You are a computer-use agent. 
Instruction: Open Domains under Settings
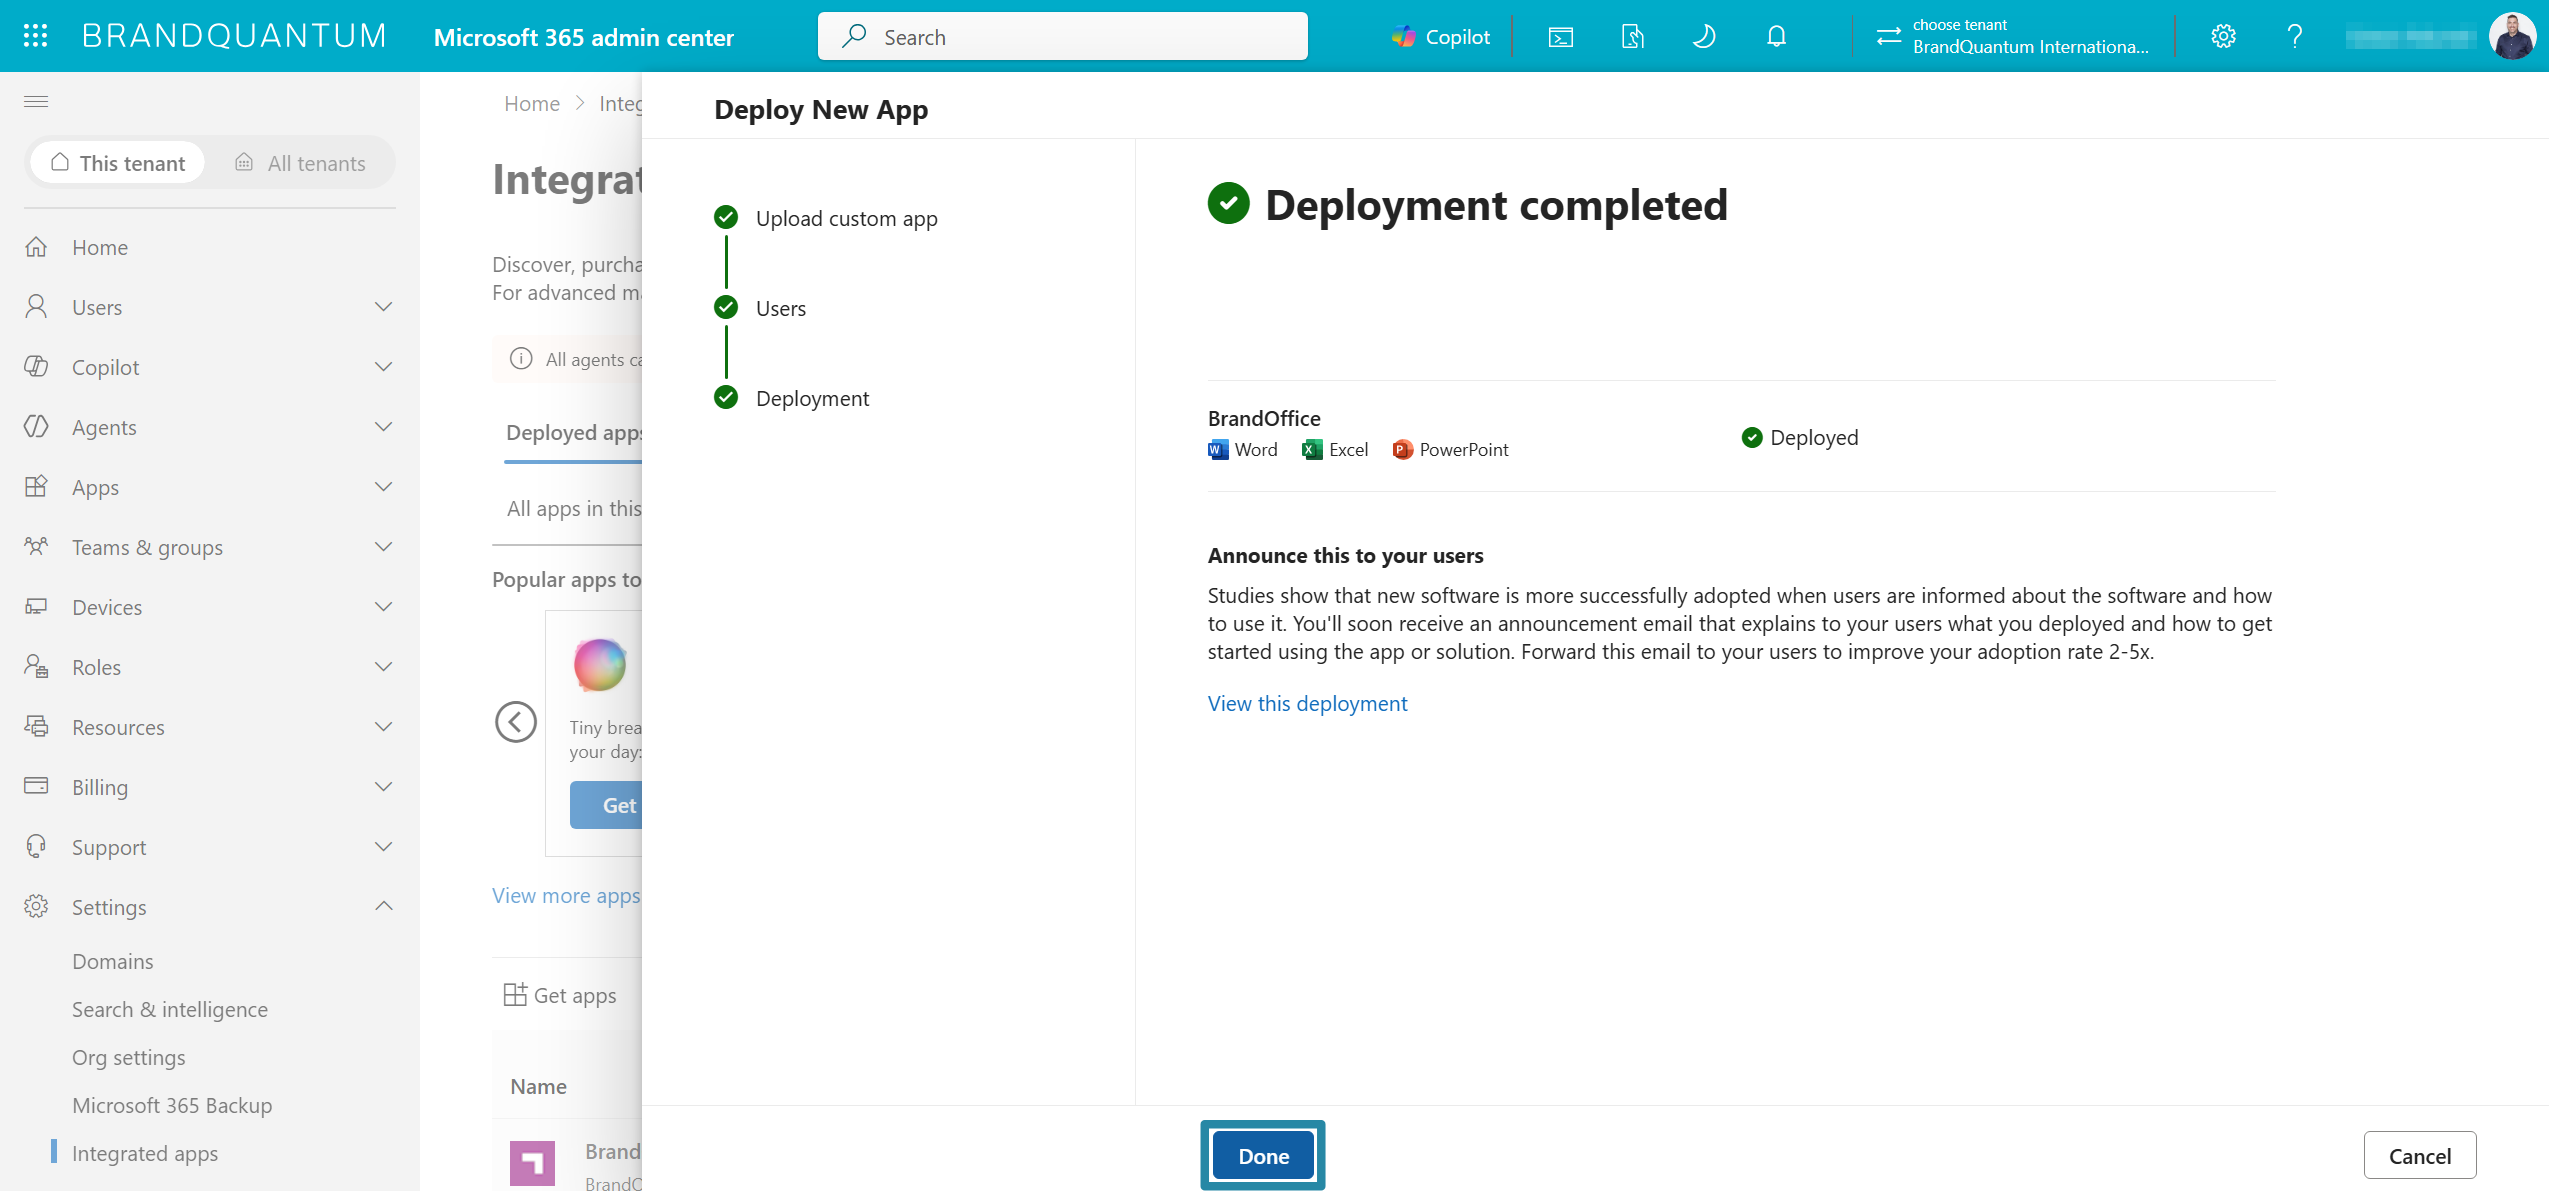tap(112, 961)
